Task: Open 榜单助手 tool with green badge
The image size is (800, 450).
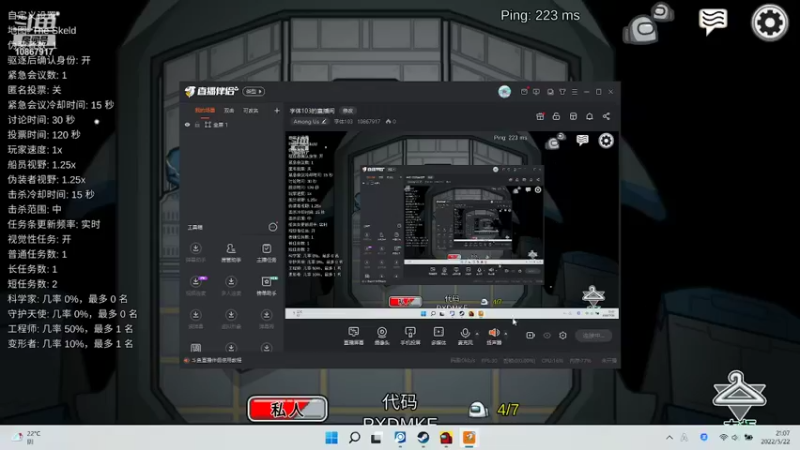Action: pyautogui.click(x=267, y=286)
